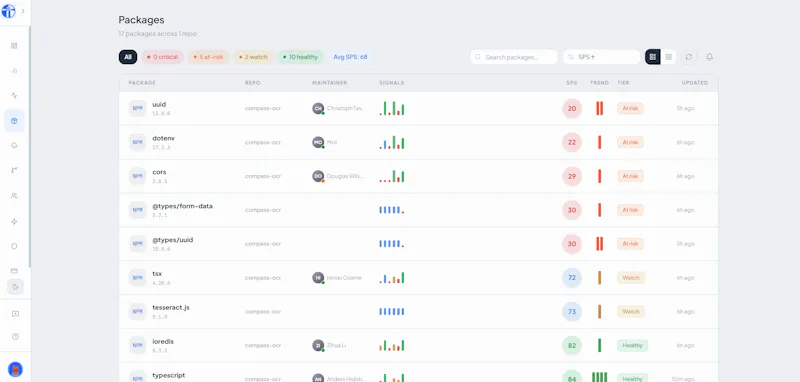800x382 pixels.
Task: Click the Watch tier tag for tsx
Action: [x=631, y=278]
